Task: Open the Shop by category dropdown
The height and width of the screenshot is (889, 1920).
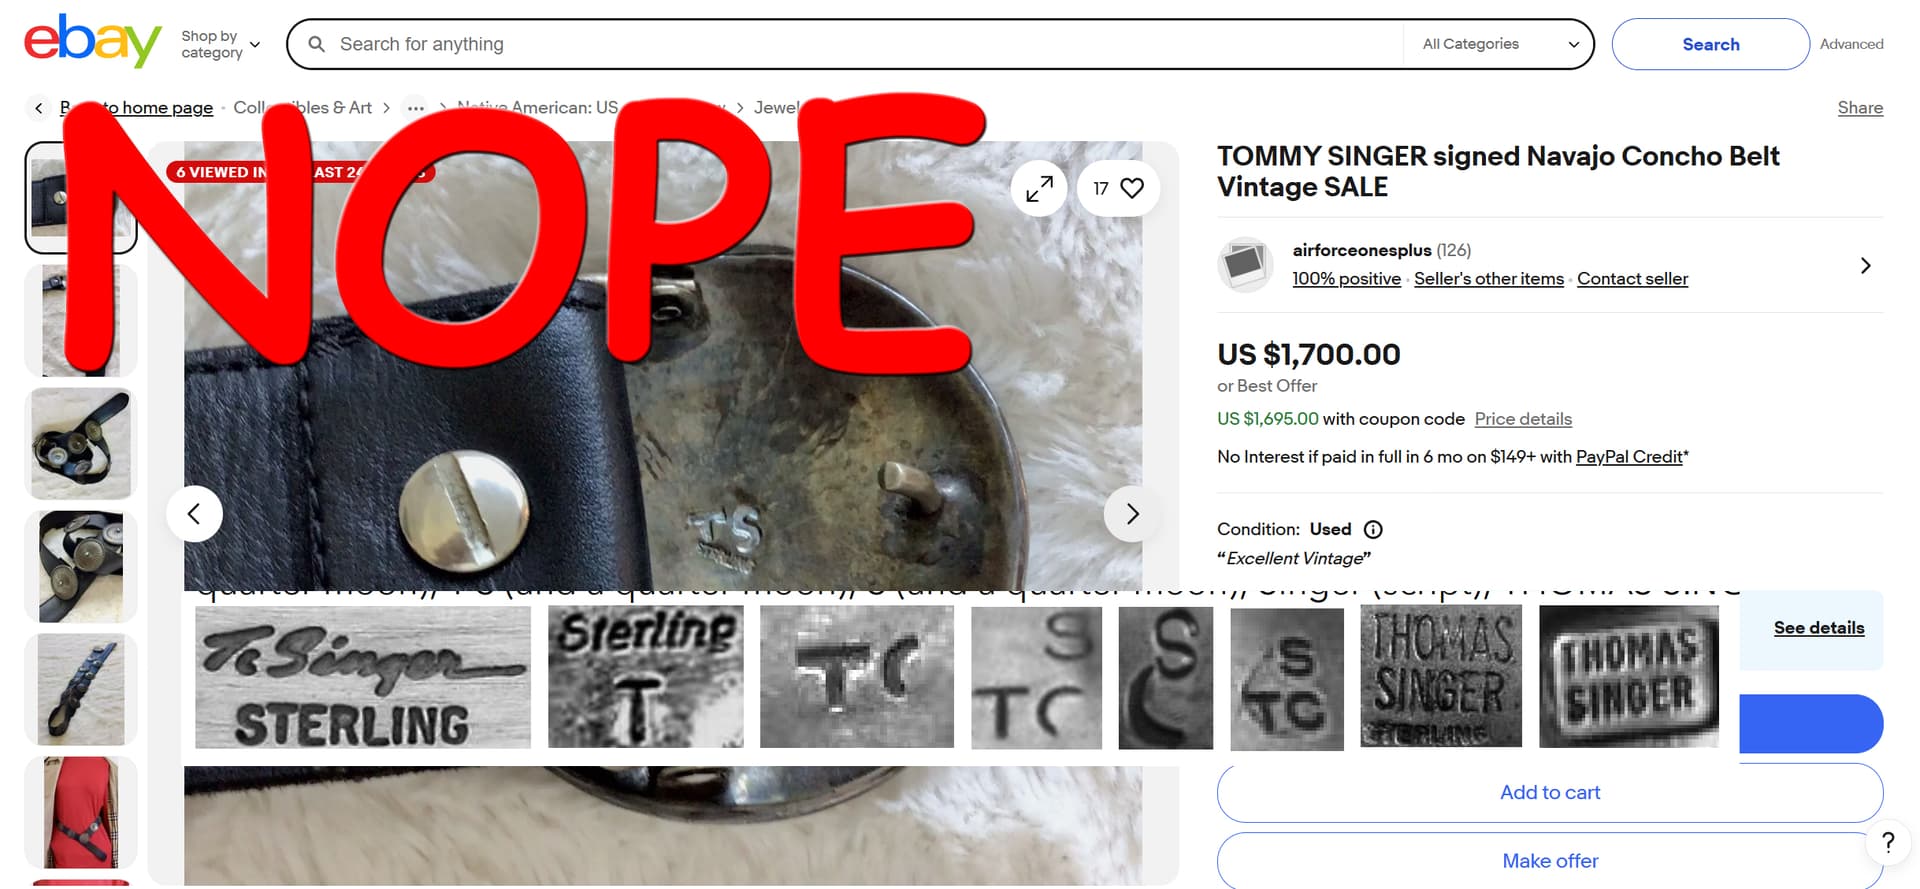Action: tap(220, 44)
